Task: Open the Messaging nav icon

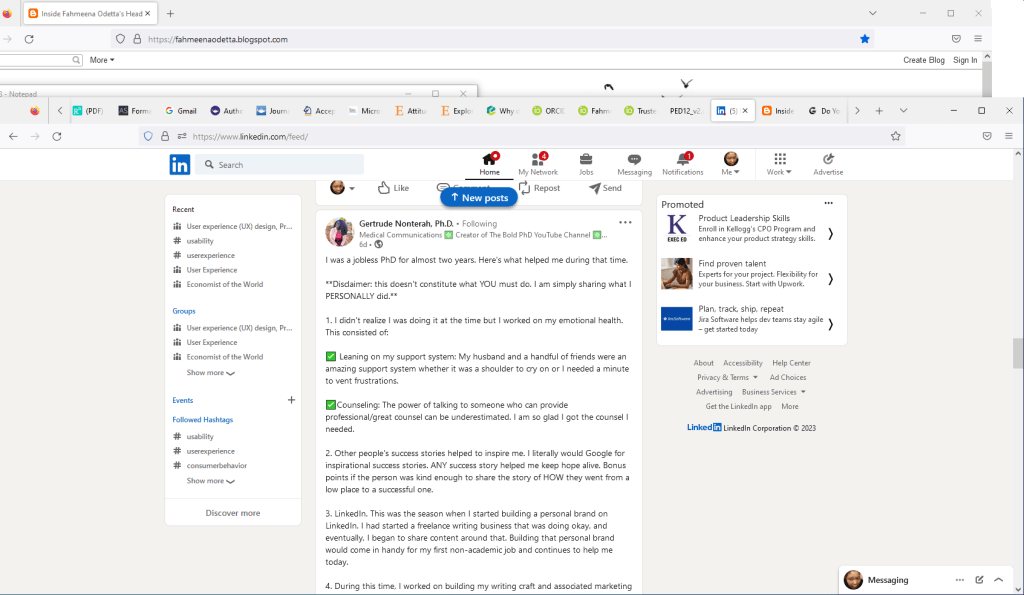Action: click(634, 159)
